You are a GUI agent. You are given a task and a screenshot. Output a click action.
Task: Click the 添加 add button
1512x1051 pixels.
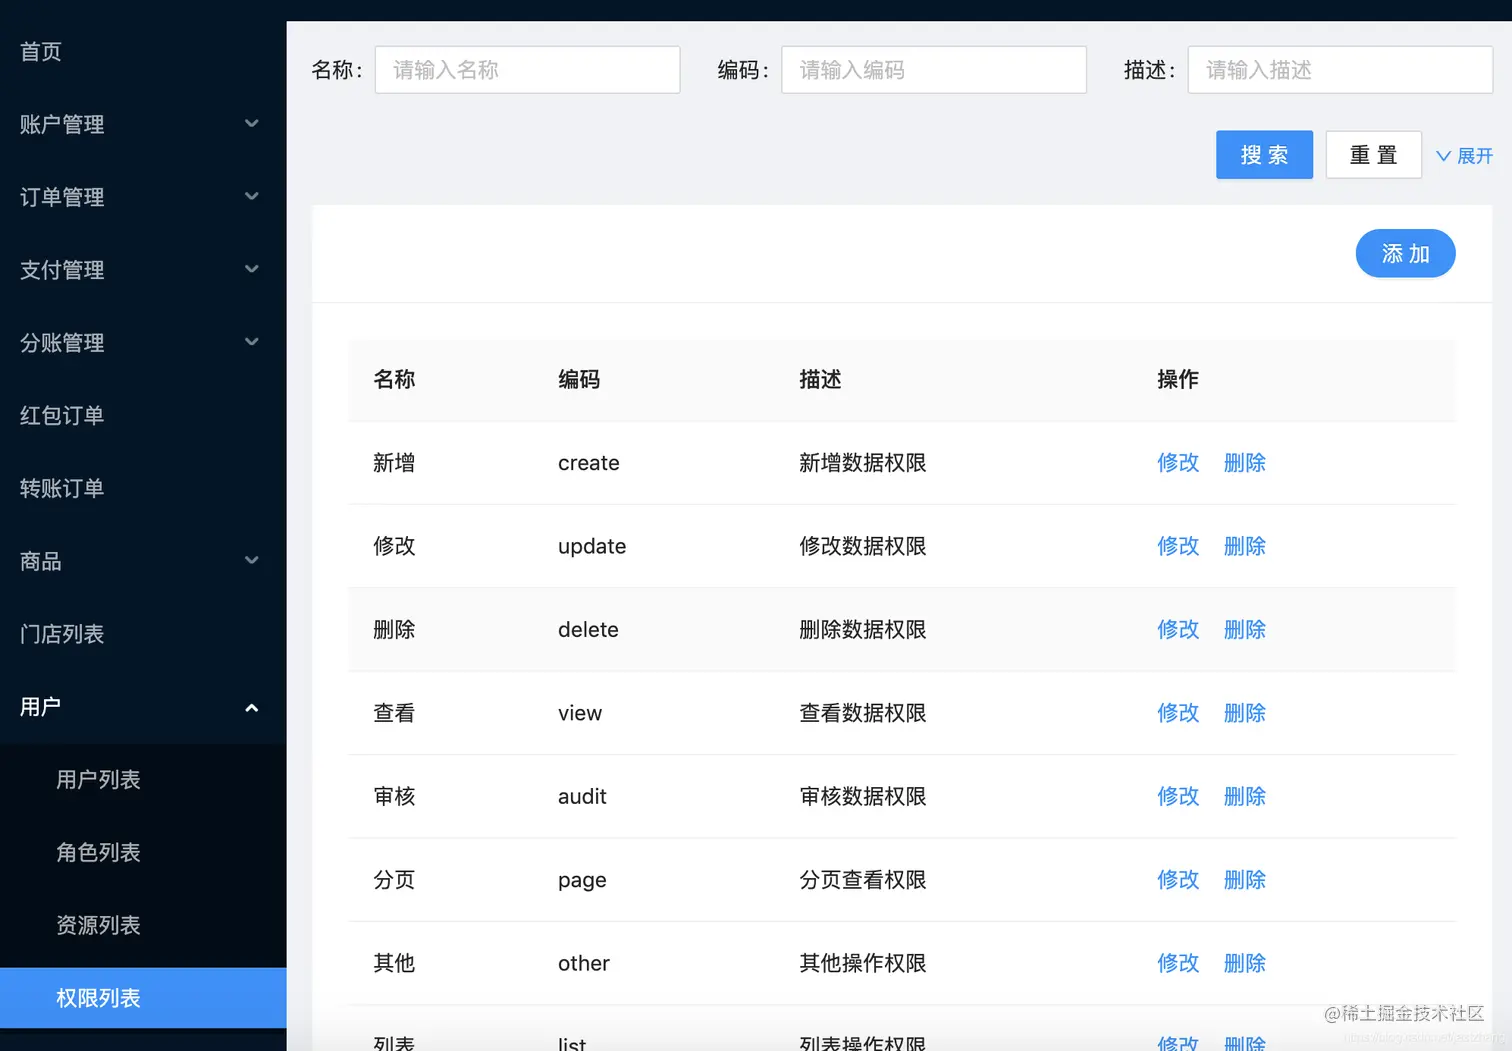[1405, 254]
